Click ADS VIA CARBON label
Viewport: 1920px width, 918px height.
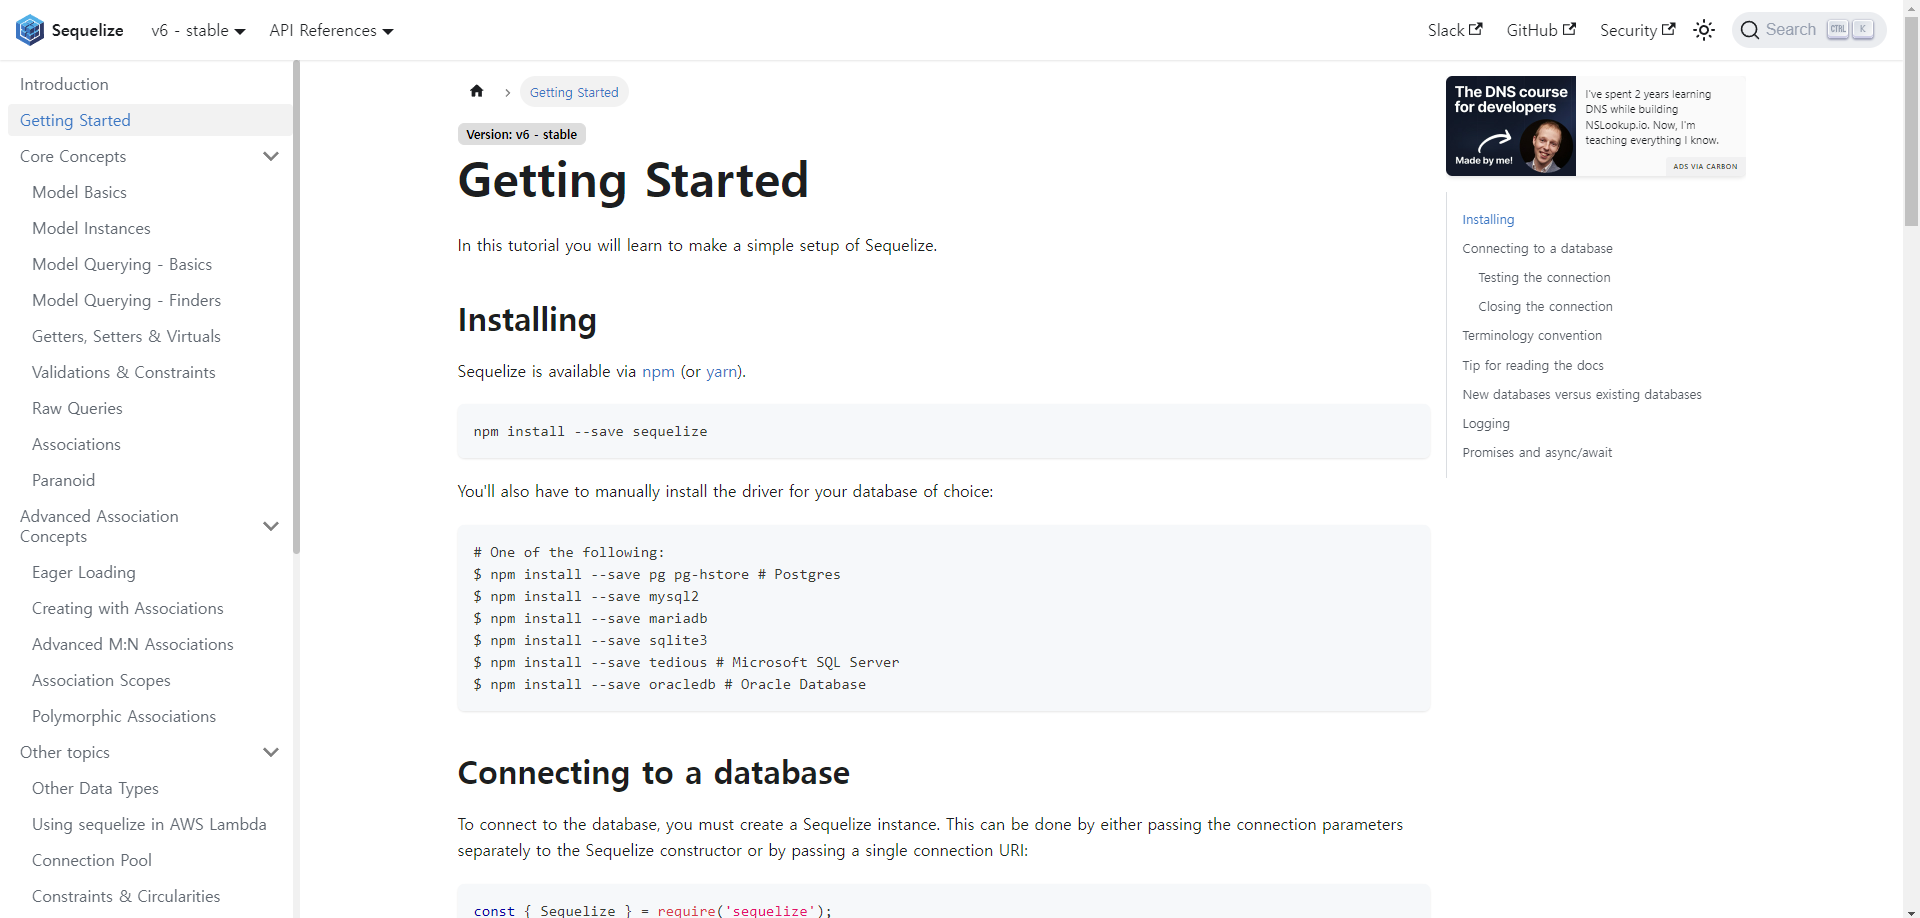(1705, 166)
